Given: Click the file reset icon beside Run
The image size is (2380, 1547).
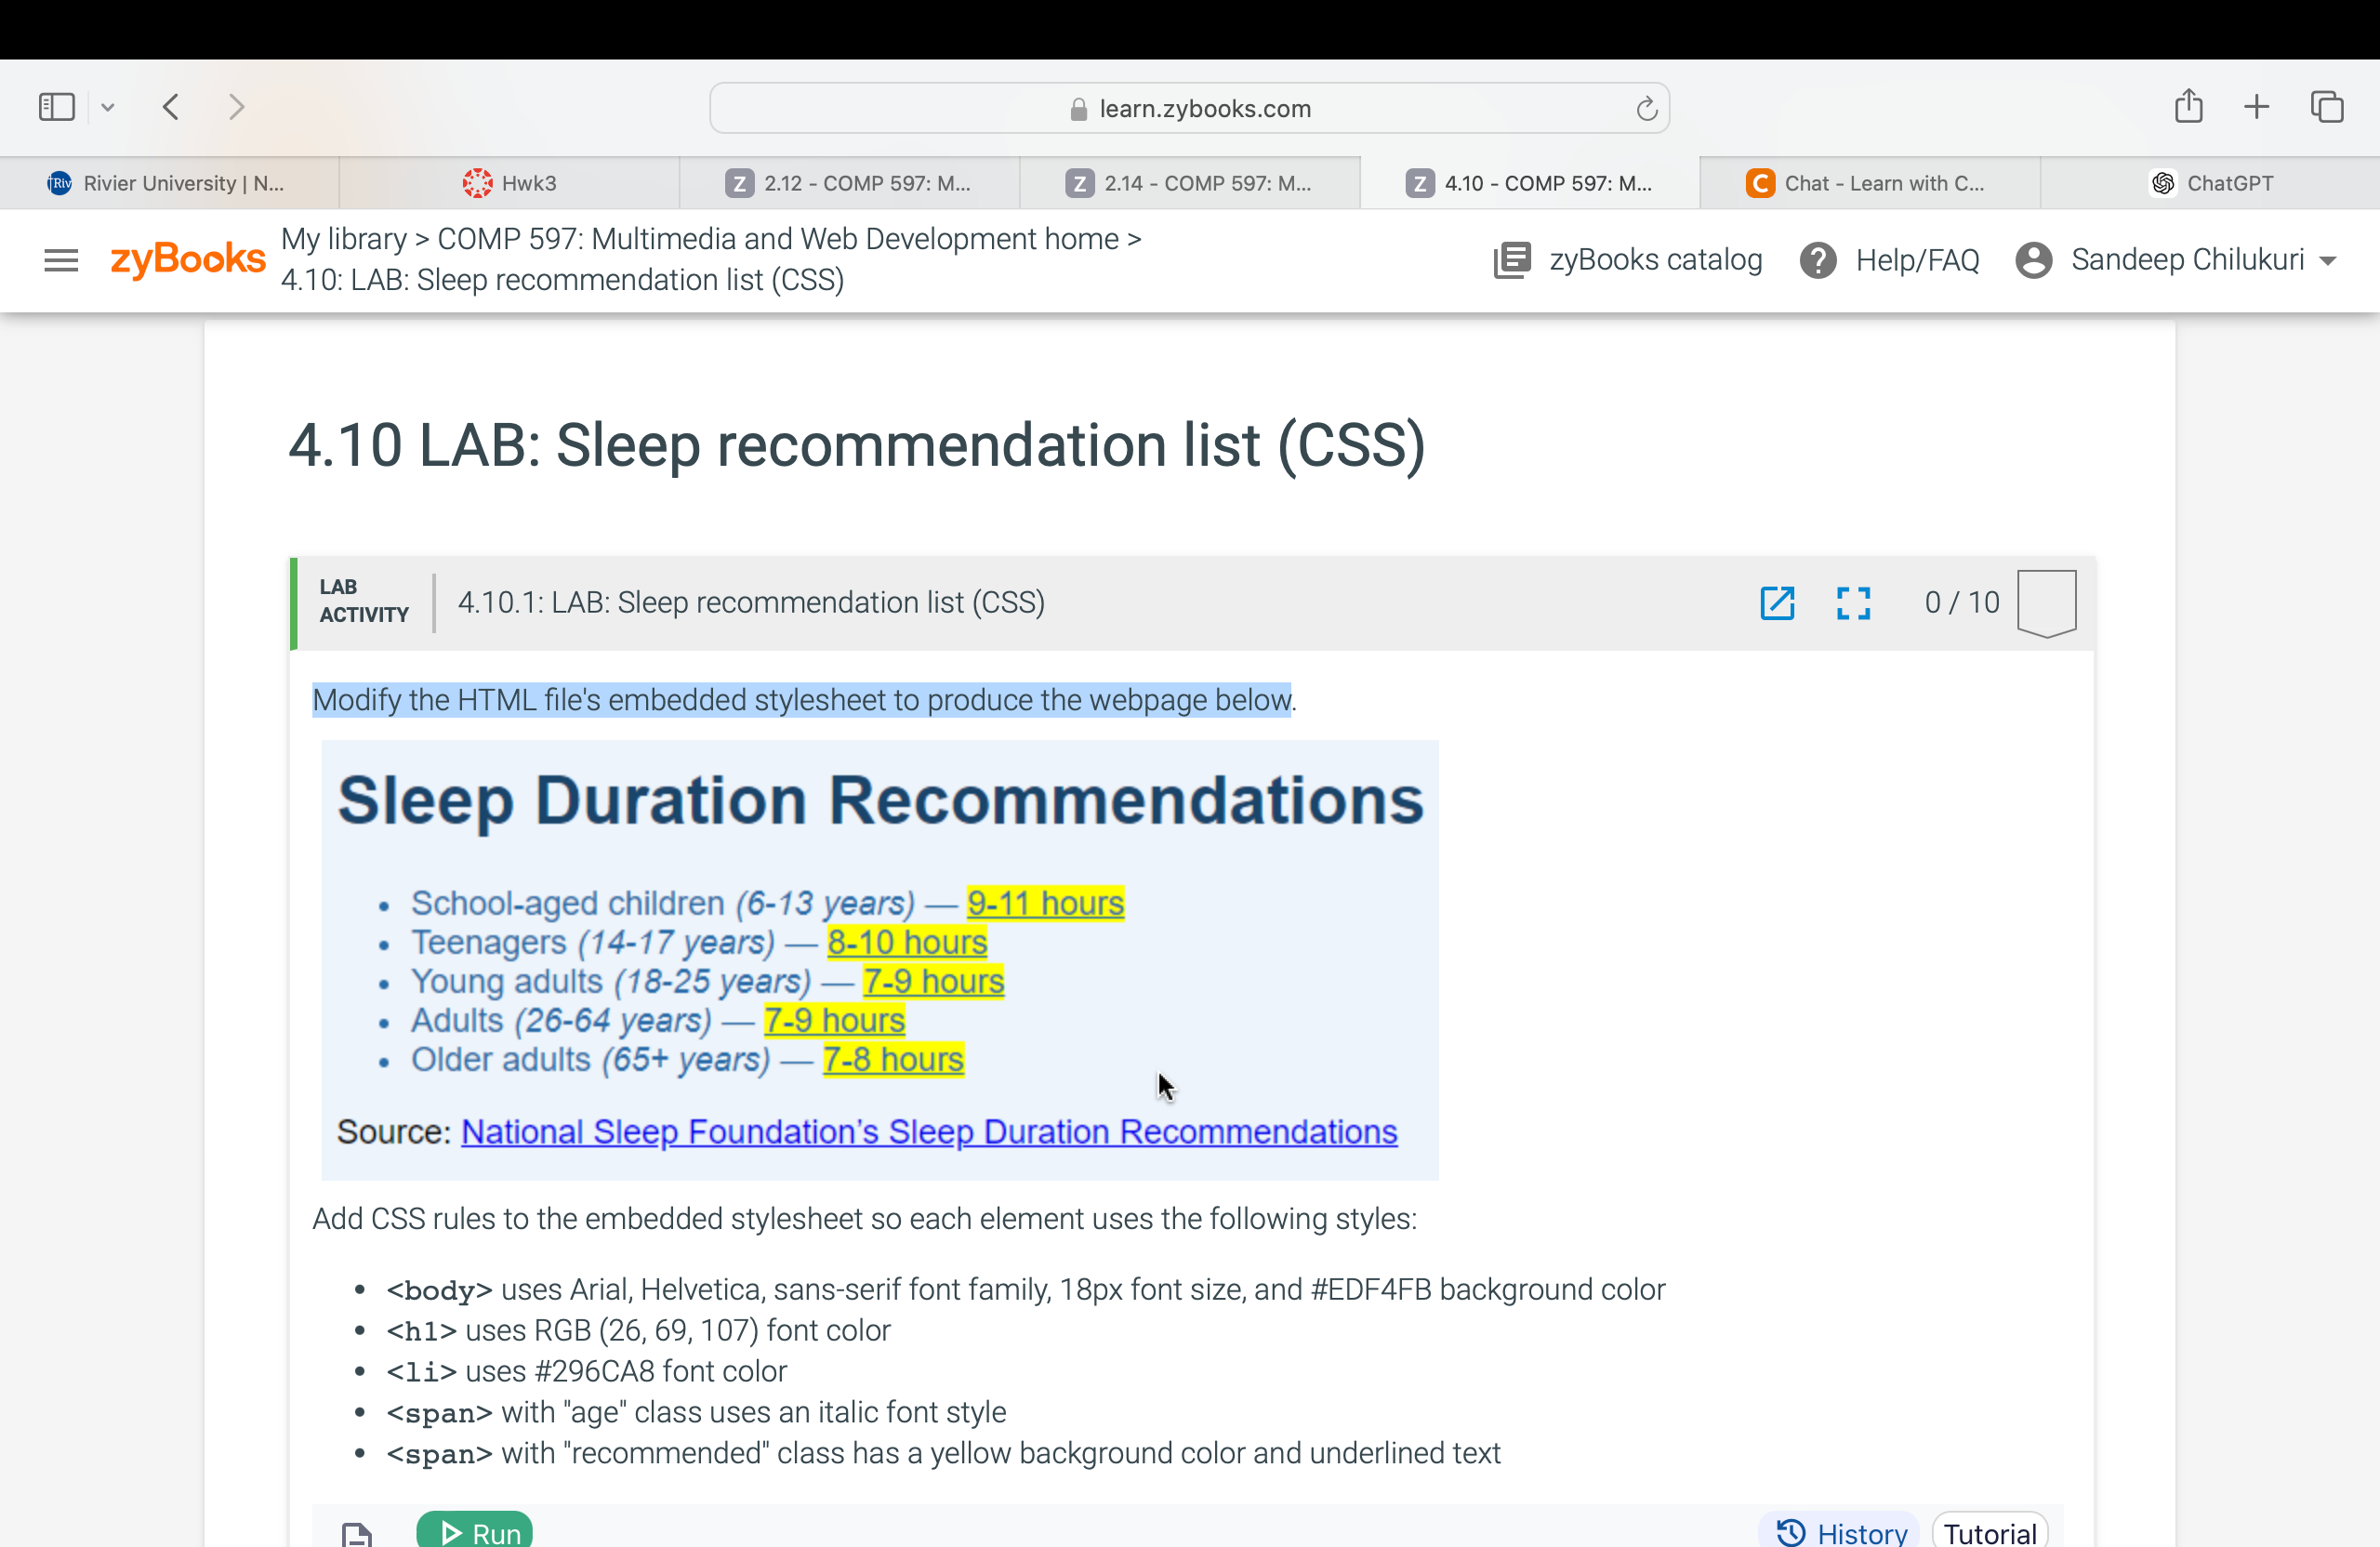Looking at the screenshot, I should coord(357,1535).
